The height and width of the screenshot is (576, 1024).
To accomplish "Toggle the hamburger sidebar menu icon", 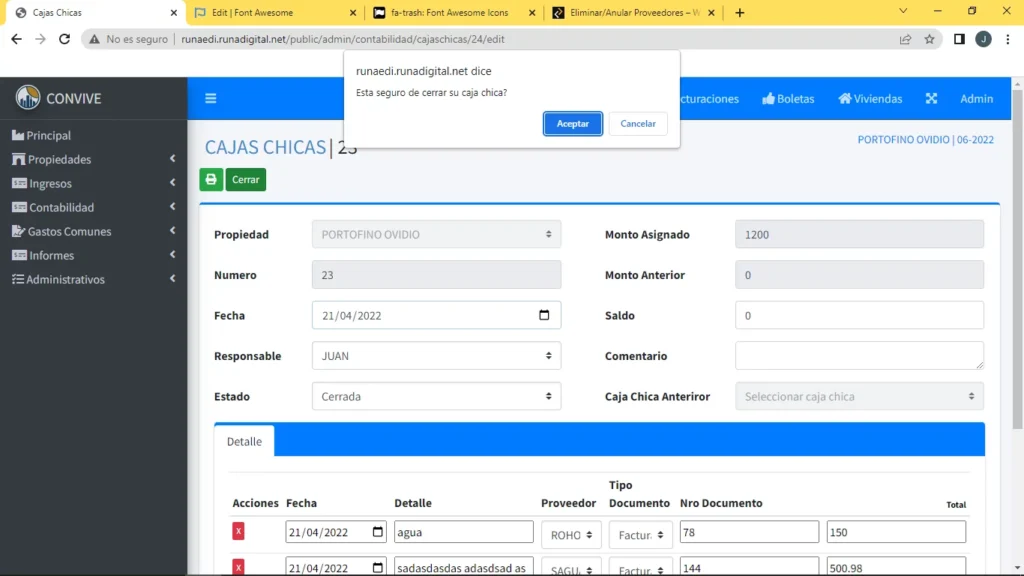I will (x=211, y=99).
